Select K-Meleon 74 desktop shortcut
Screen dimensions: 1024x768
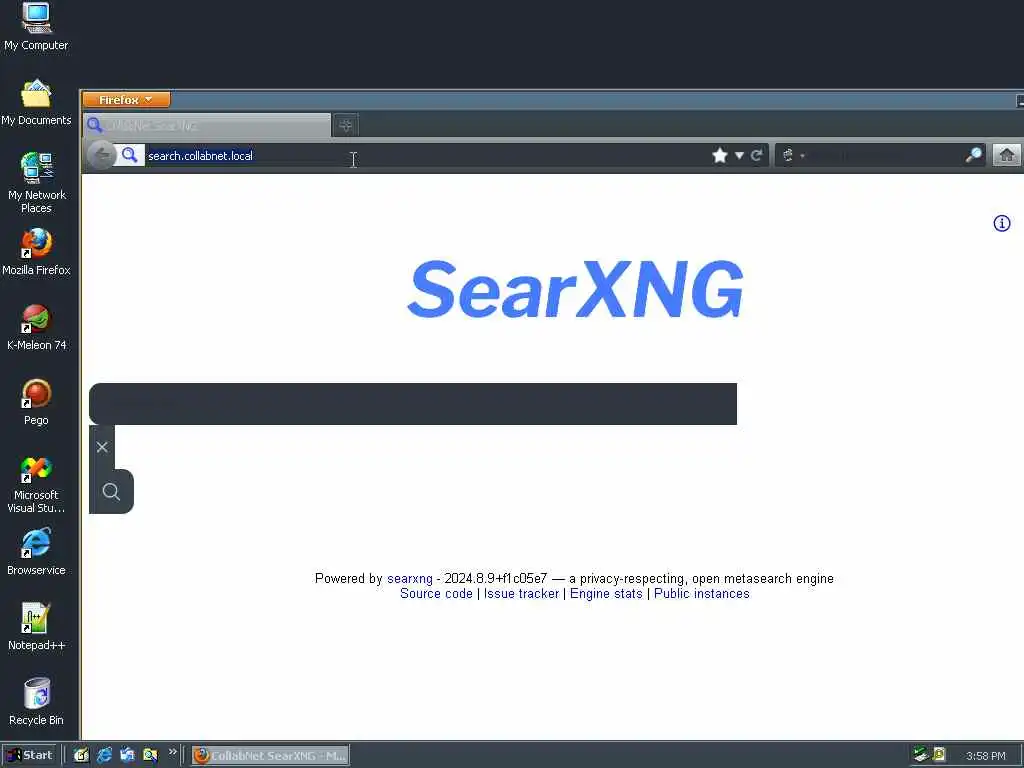coord(36,327)
